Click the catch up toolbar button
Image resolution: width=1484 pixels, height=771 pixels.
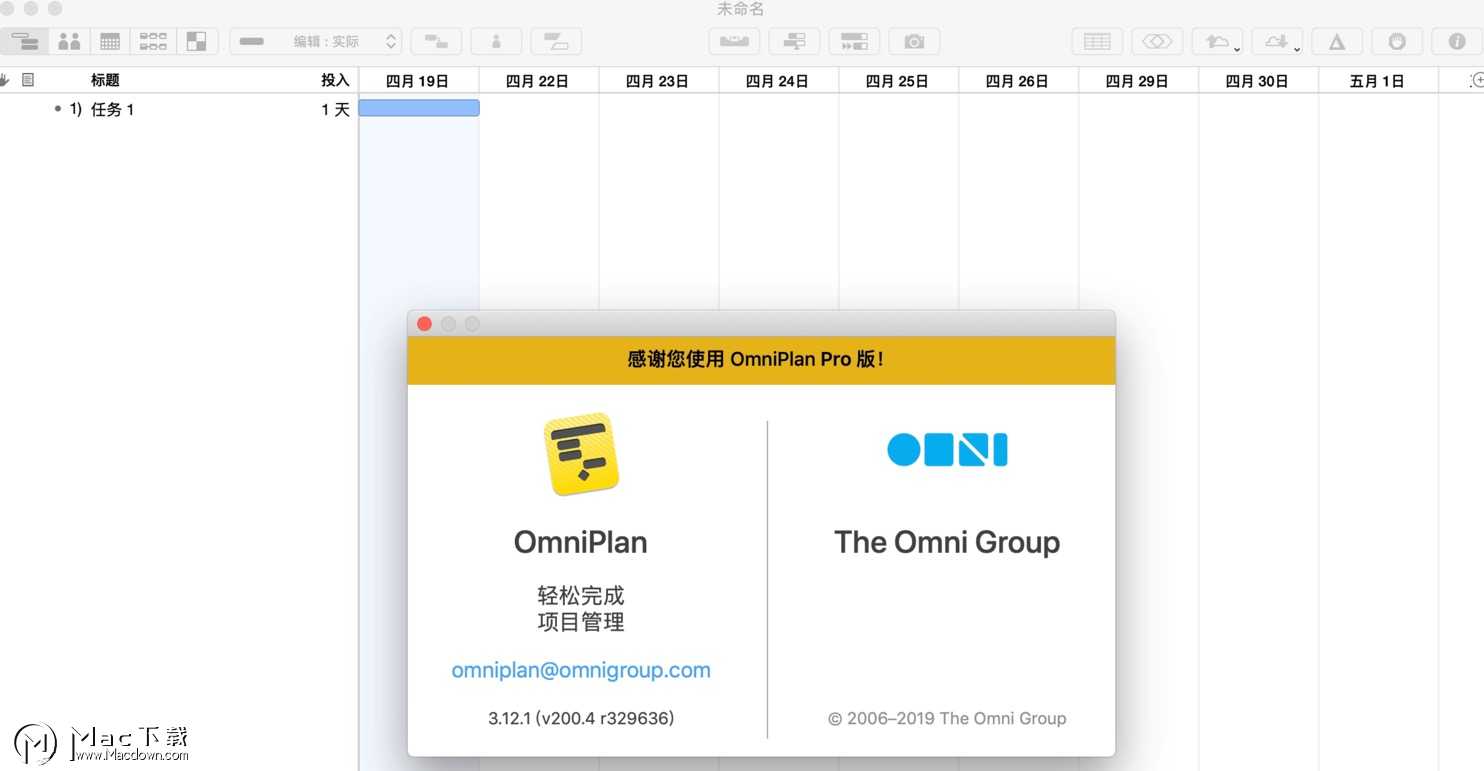794,41
